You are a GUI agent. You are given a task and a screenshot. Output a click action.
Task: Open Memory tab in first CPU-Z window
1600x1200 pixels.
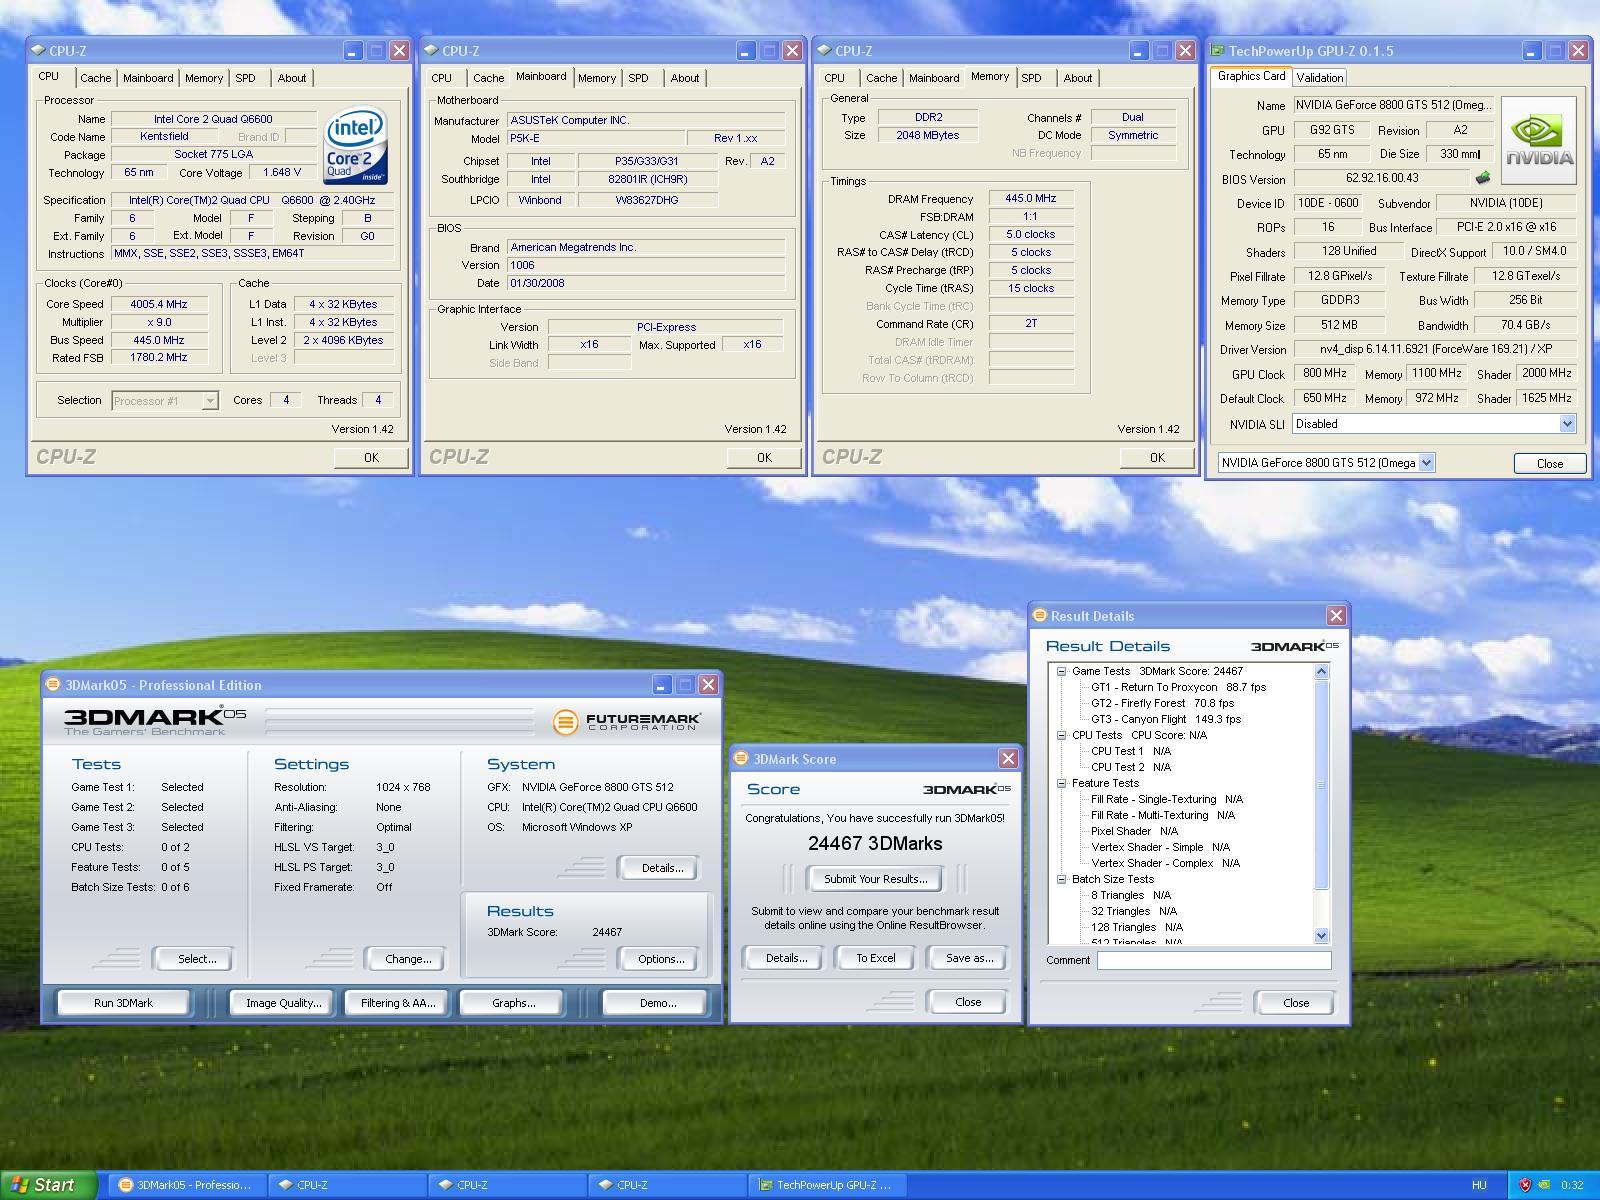pos(204,78)
